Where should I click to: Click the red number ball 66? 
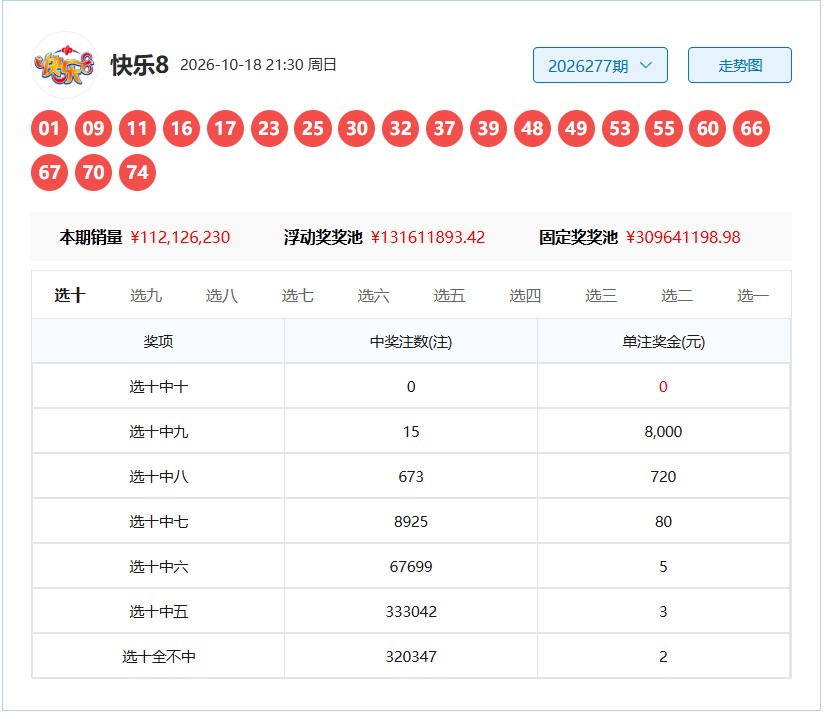[751, 128]
